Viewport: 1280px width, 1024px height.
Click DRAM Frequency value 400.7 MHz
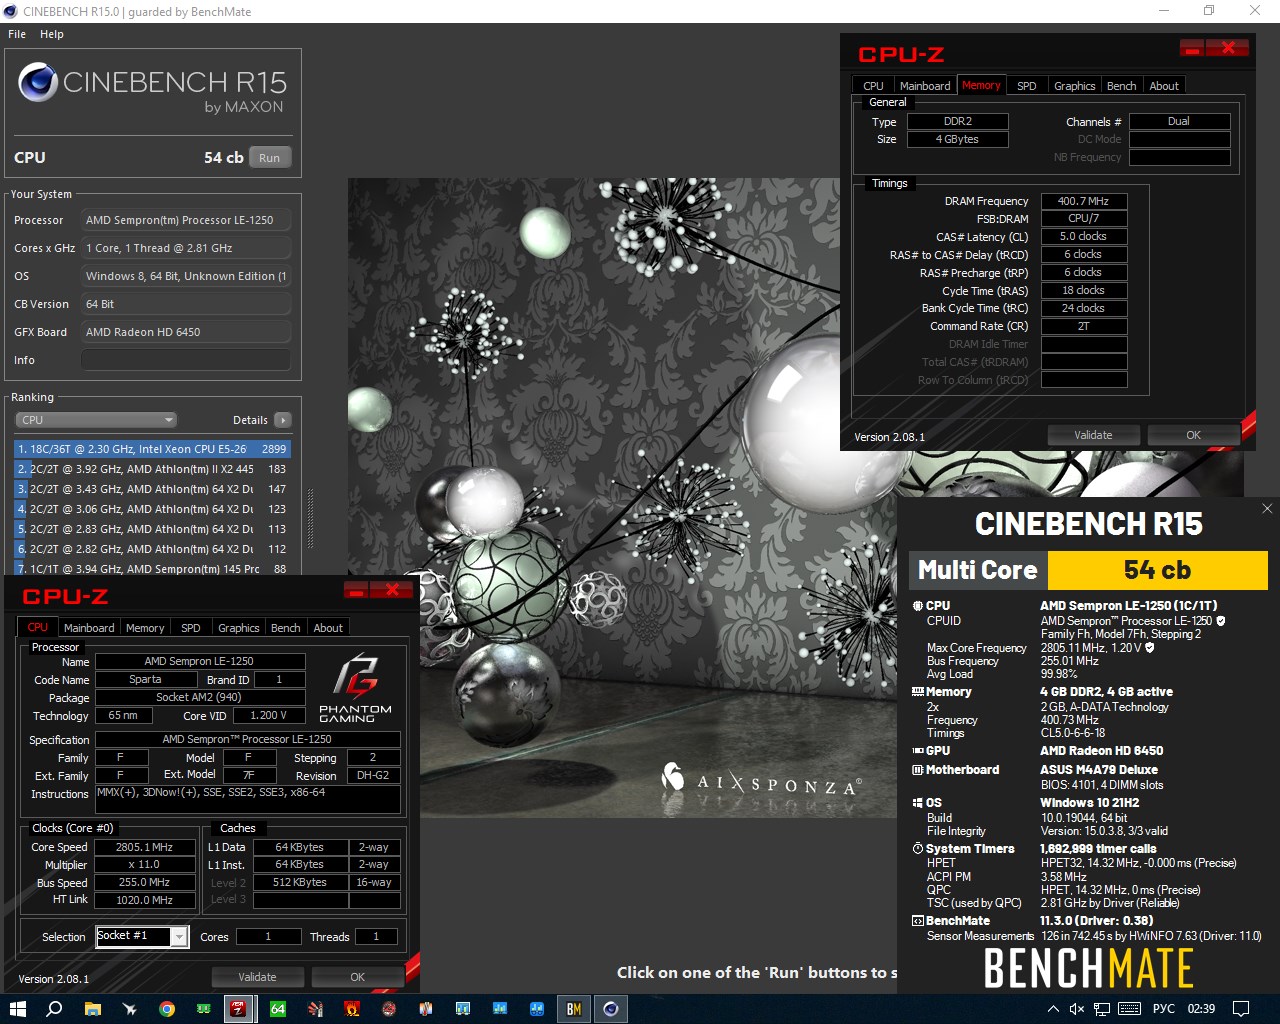click(x=1084, y=201)
